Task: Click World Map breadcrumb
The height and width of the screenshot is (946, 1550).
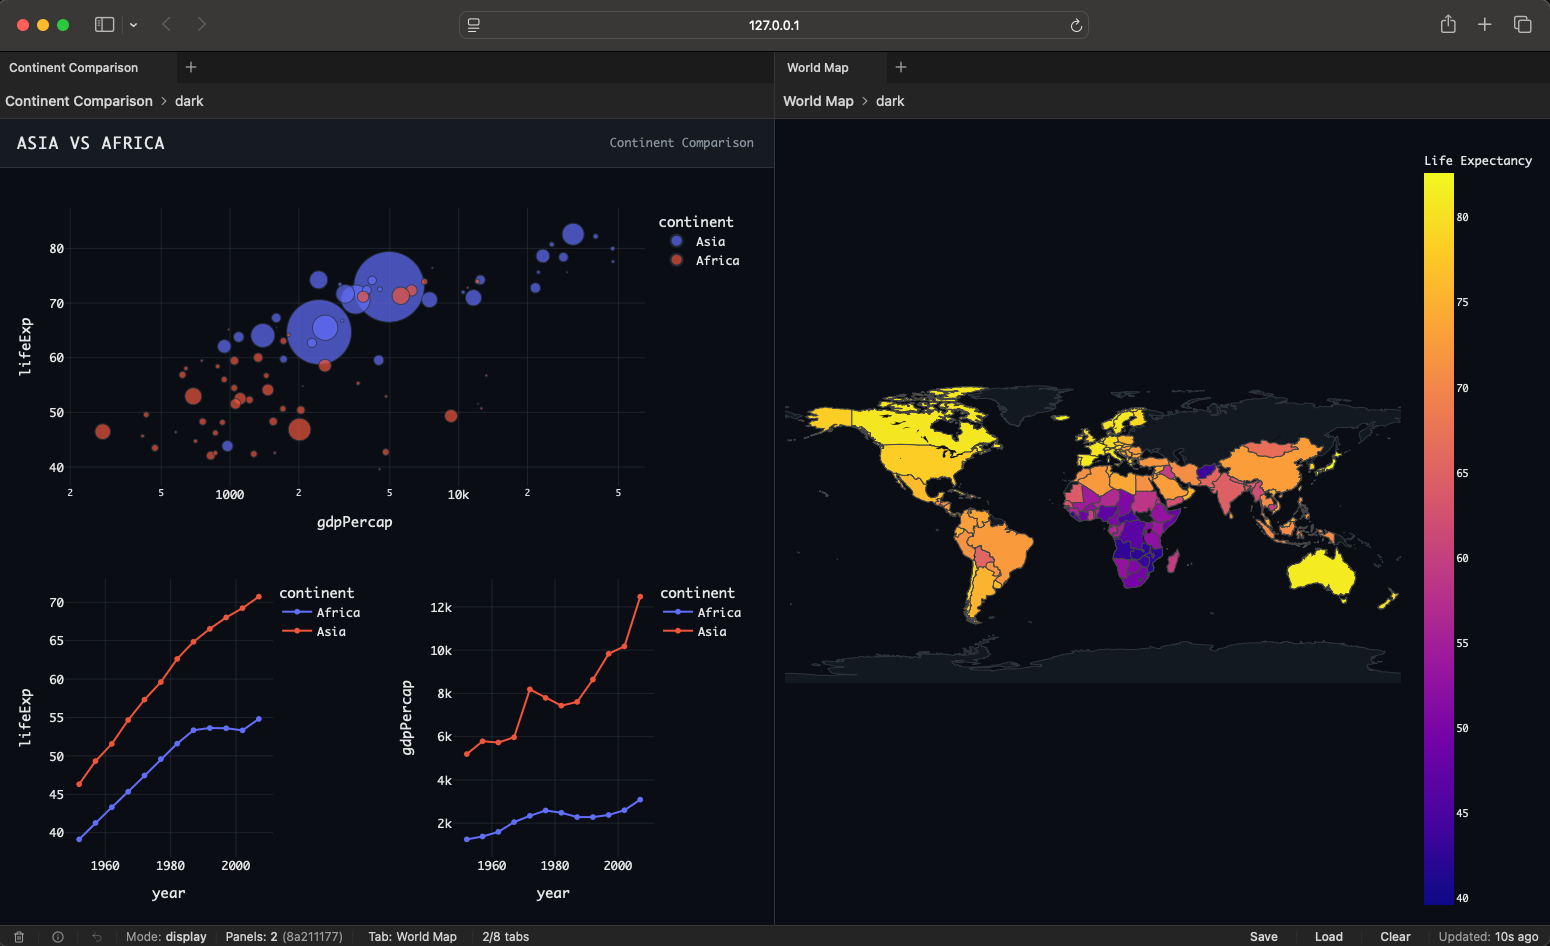Action: pos(818,101)
